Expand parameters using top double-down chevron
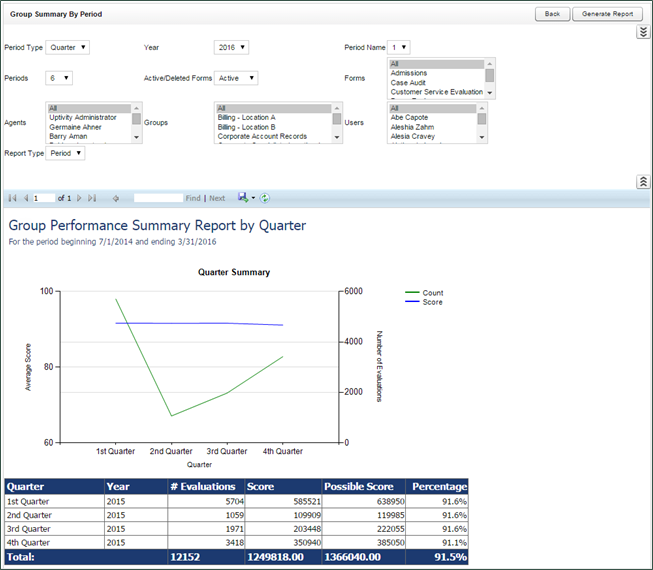 [643, 32]
